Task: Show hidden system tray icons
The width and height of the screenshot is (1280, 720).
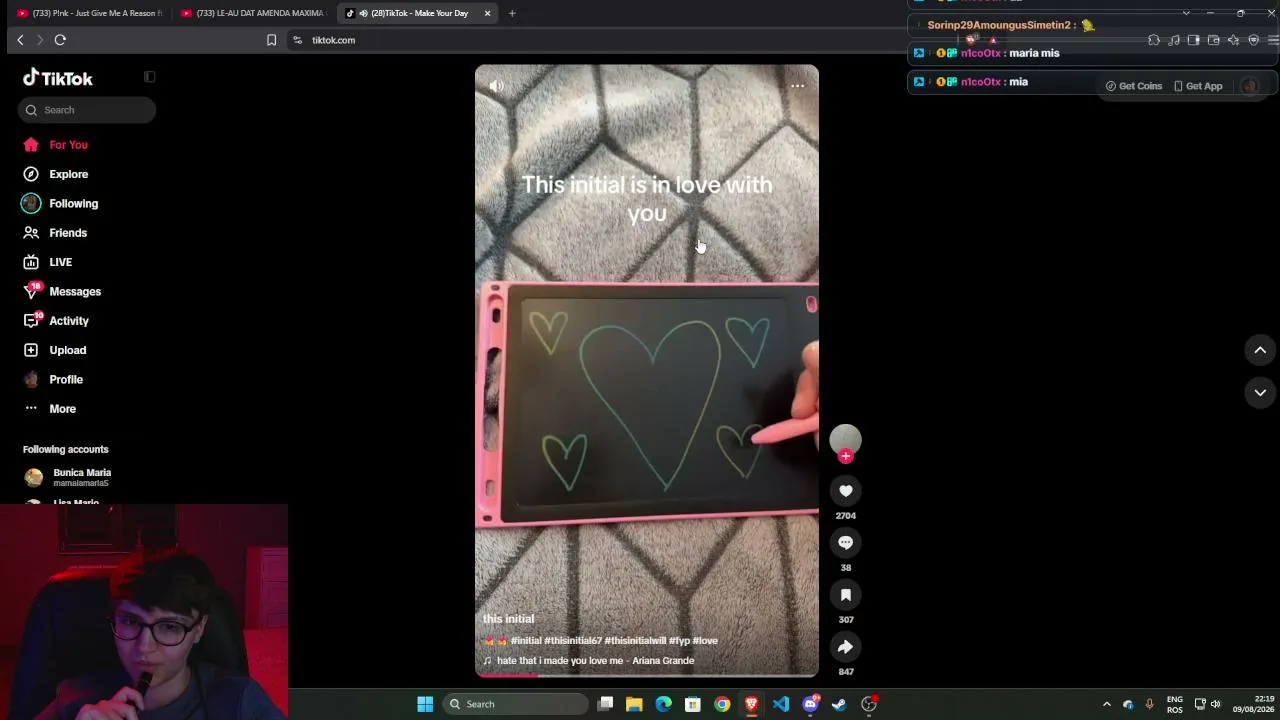Action: point(1106,704)
